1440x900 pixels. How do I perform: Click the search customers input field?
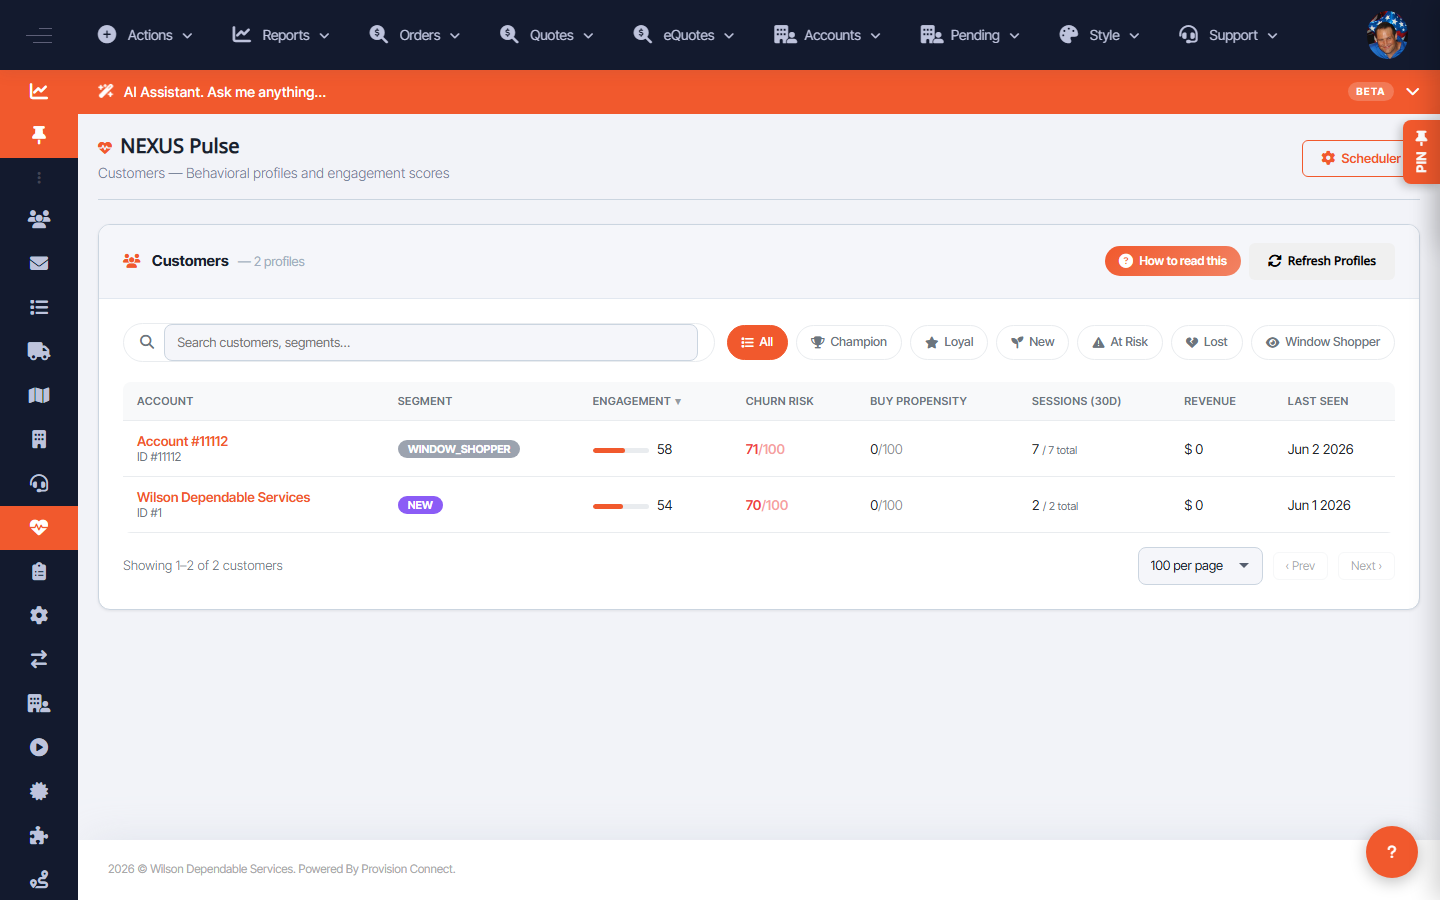(430, 342)
